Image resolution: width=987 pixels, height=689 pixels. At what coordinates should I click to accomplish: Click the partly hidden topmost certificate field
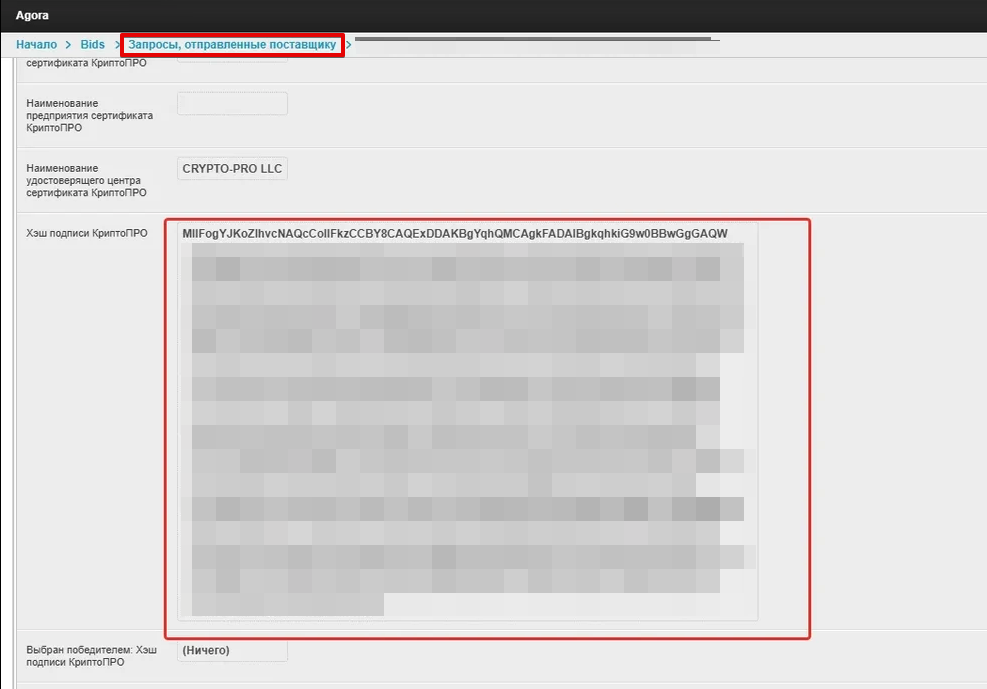[x=232, y=60]
